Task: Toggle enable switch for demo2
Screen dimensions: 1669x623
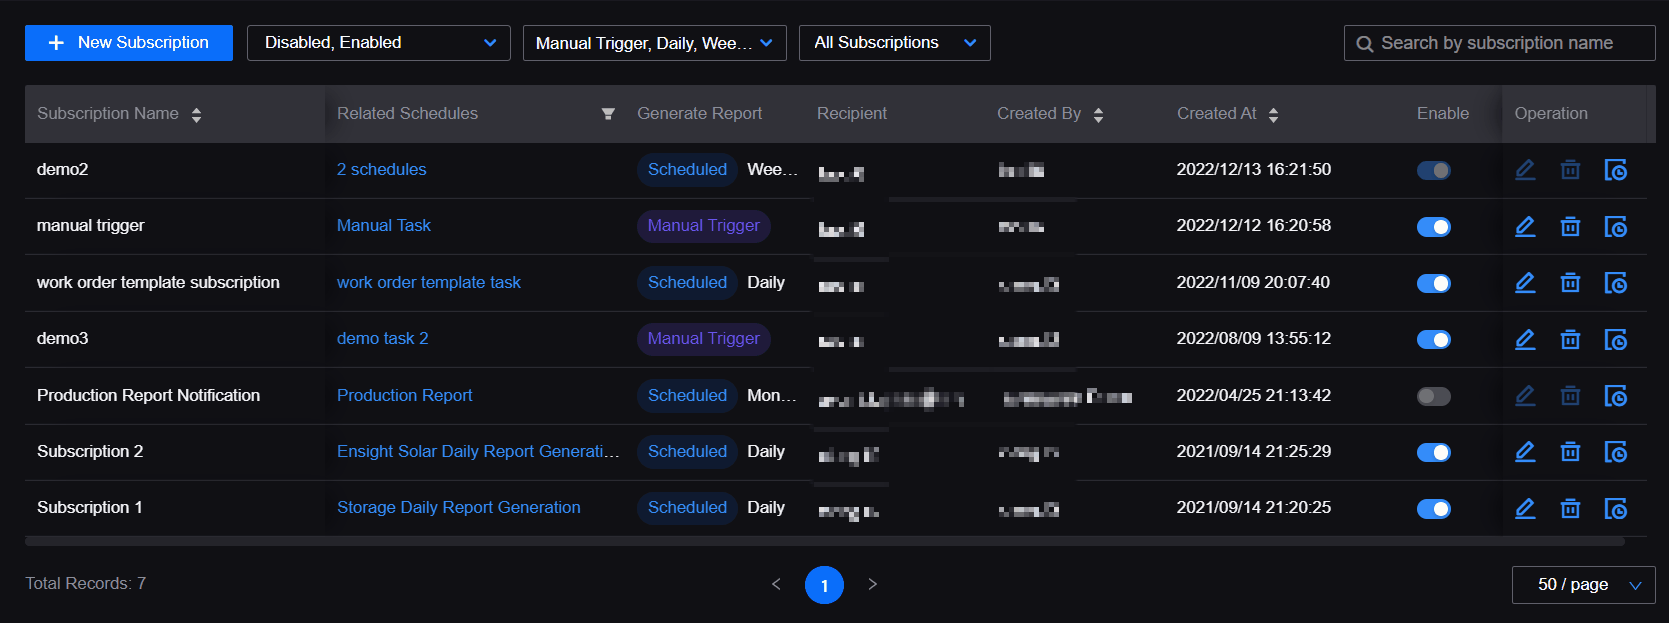Action: 1434,170
